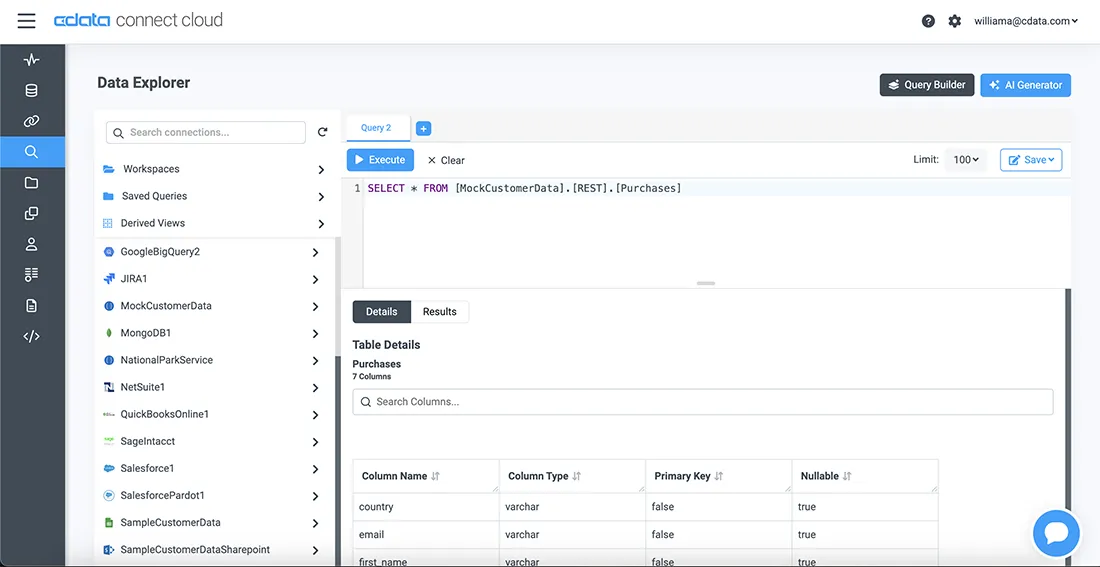
Task: Open the Status activity pulse icon in sidebar
Action: coord(31,60)
